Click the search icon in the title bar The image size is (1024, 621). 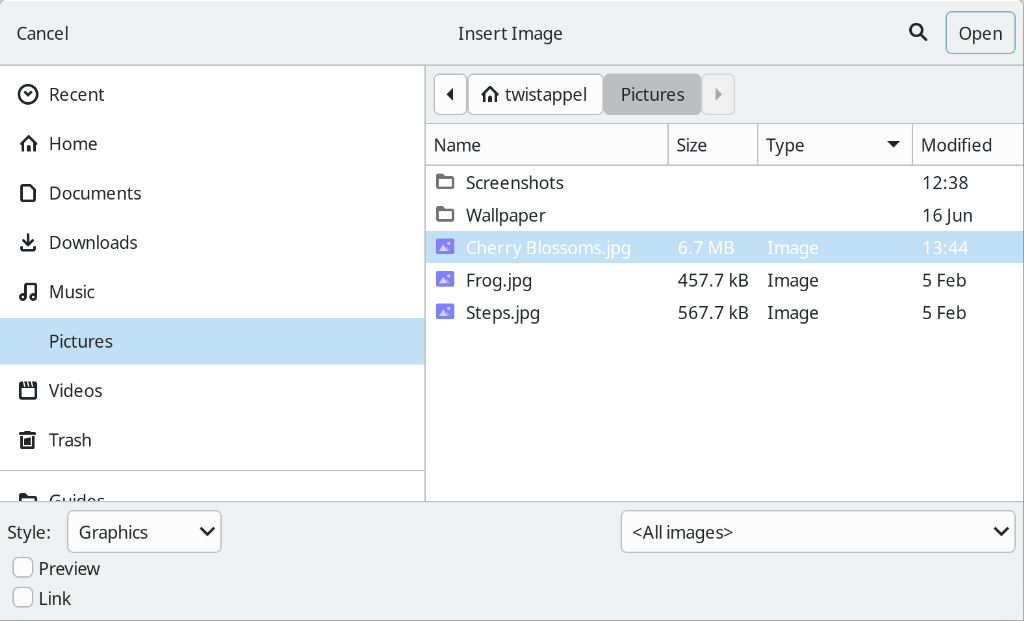(917, 32)
